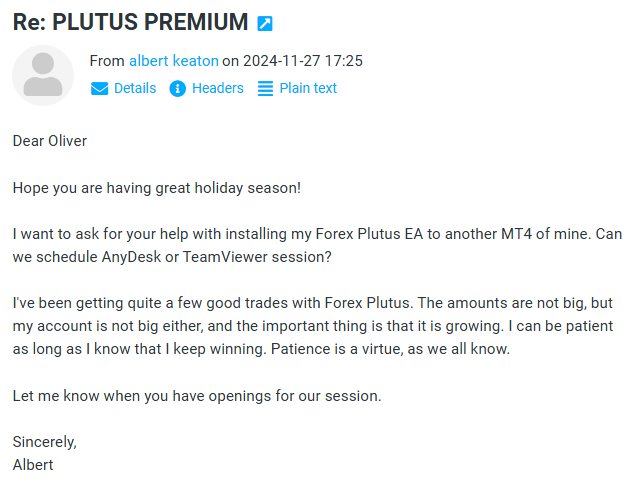Click the Sincerely closing line

click(x=45, y=442)
